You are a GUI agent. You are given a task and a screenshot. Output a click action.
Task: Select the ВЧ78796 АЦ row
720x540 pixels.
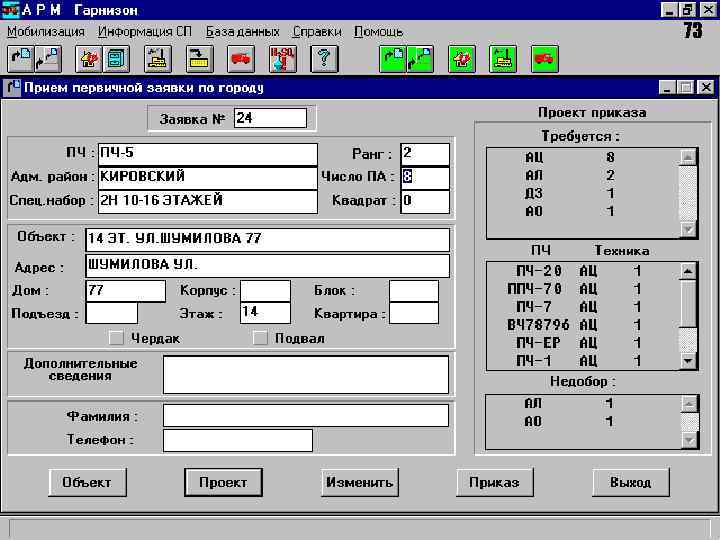tap(582, 325)
